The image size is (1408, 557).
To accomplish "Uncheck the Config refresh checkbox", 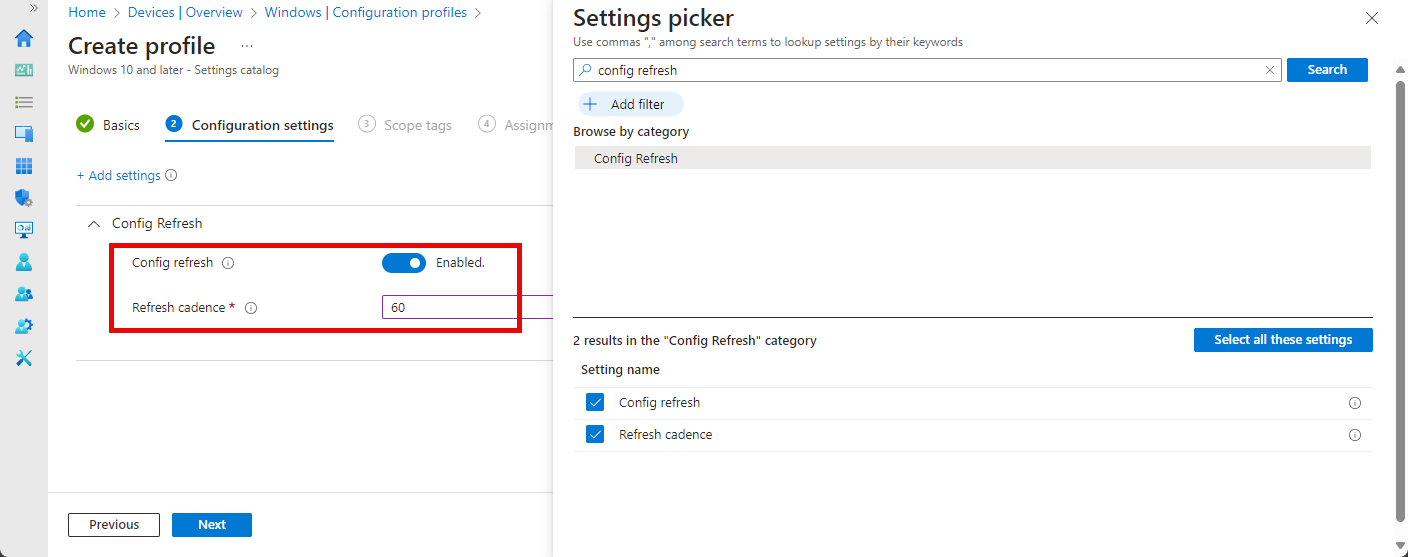I will (595, 402).
